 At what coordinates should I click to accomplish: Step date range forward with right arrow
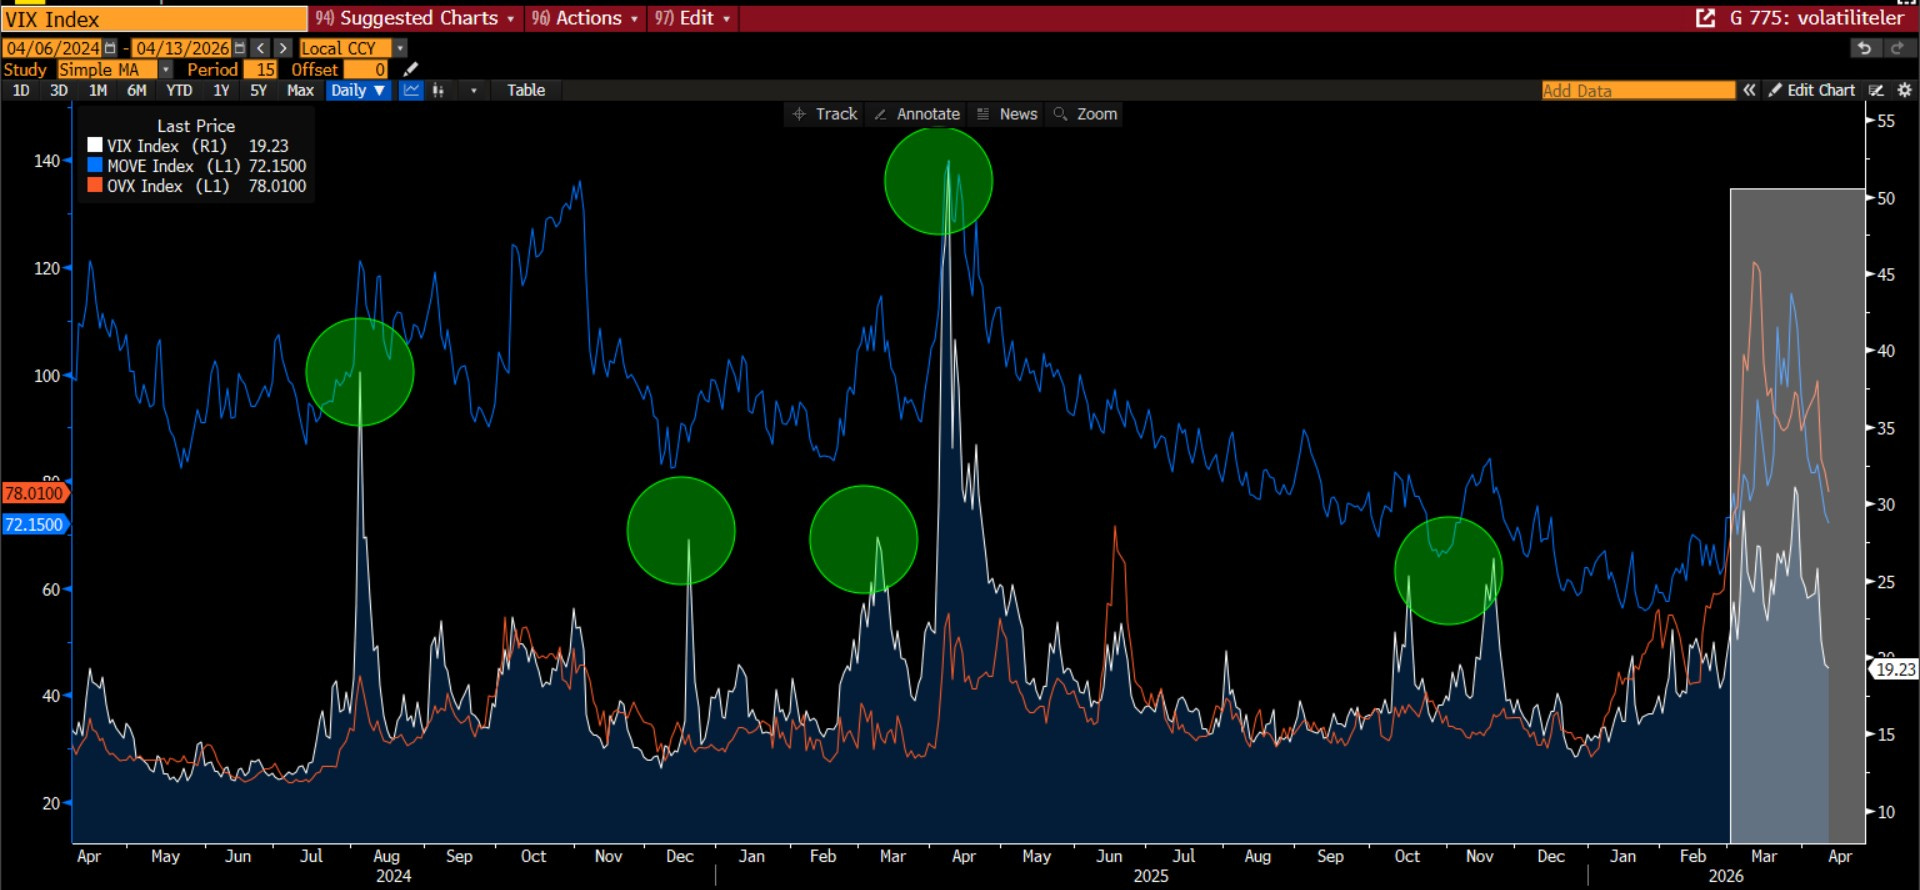283,48
